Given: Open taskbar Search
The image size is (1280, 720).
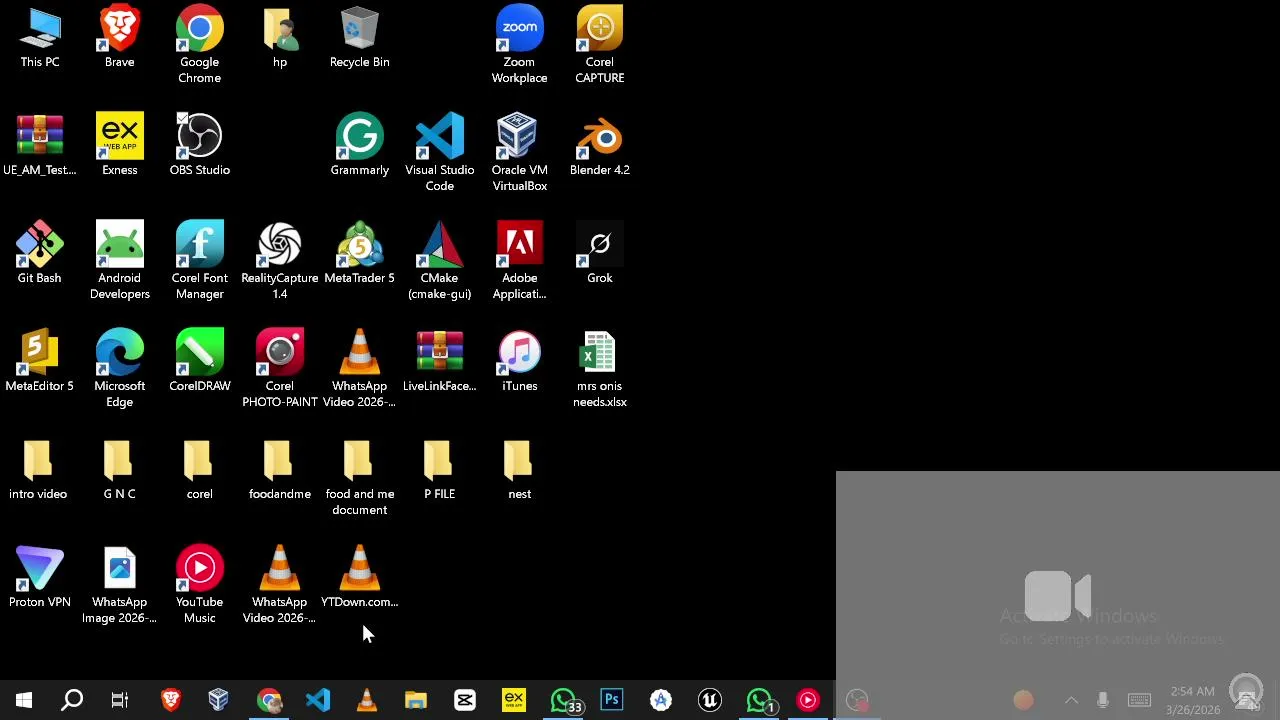Looking at the screenshot, I should point(72,700).
